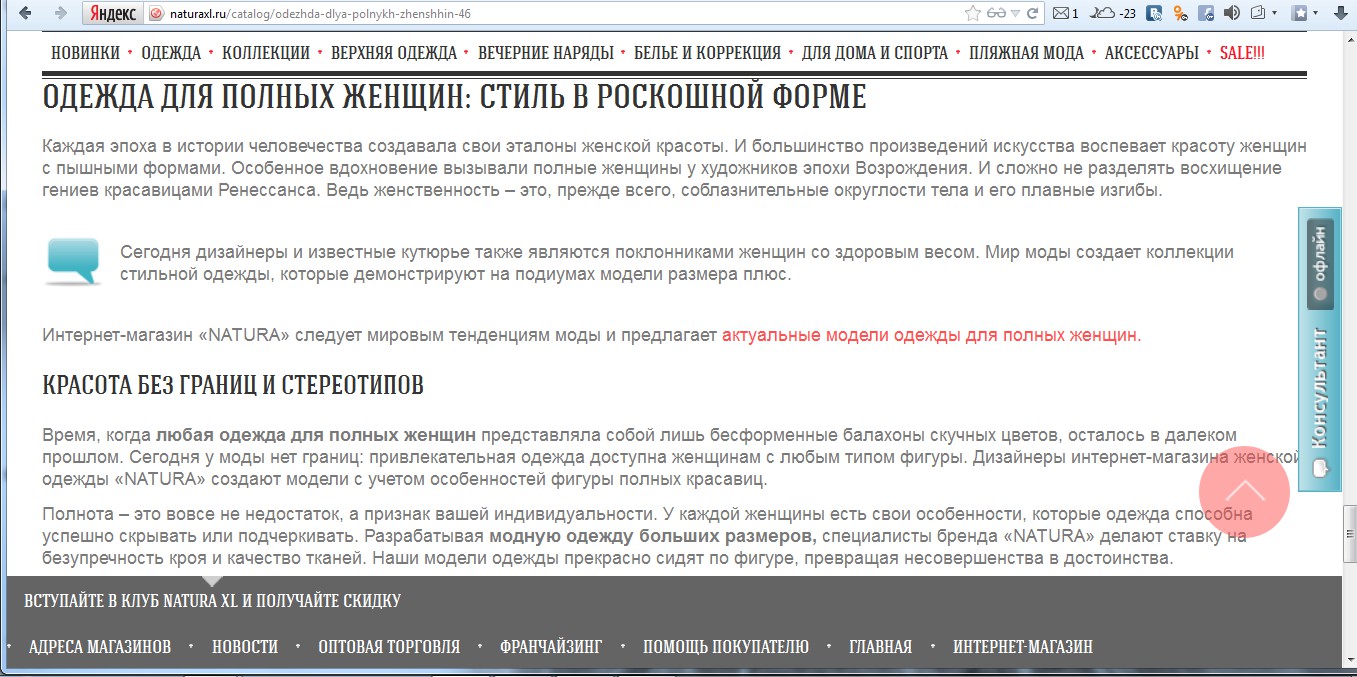
Task: Open the ВЕЧЕРНИЕ НАРЯДЫ menu item
Action: pos(545,53)
